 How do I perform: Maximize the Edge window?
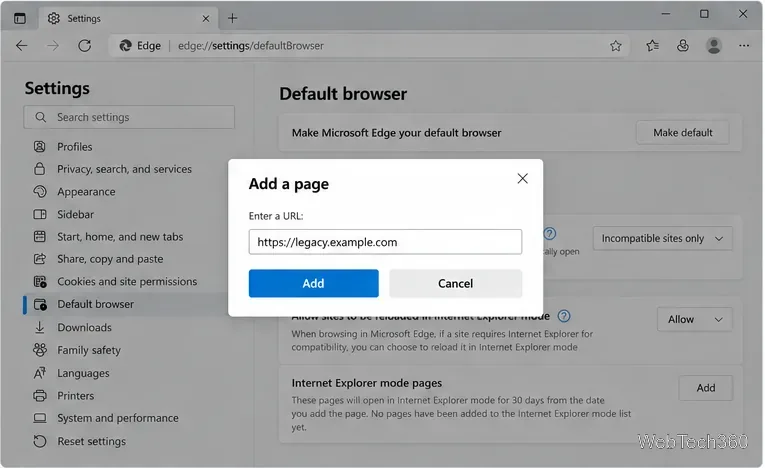point(704,14)
